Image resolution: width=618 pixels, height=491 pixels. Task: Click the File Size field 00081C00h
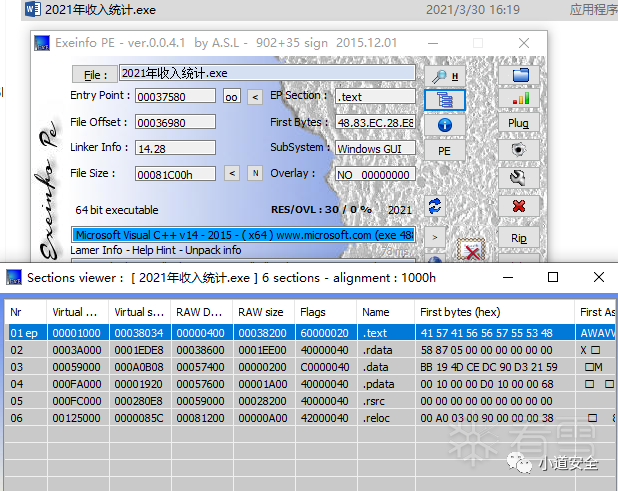point(175,174)
